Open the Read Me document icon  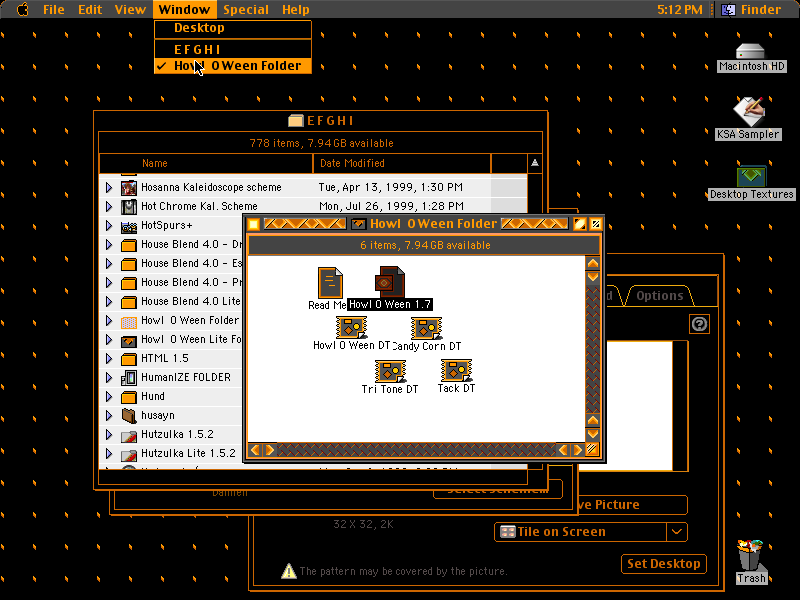[330, 282]
